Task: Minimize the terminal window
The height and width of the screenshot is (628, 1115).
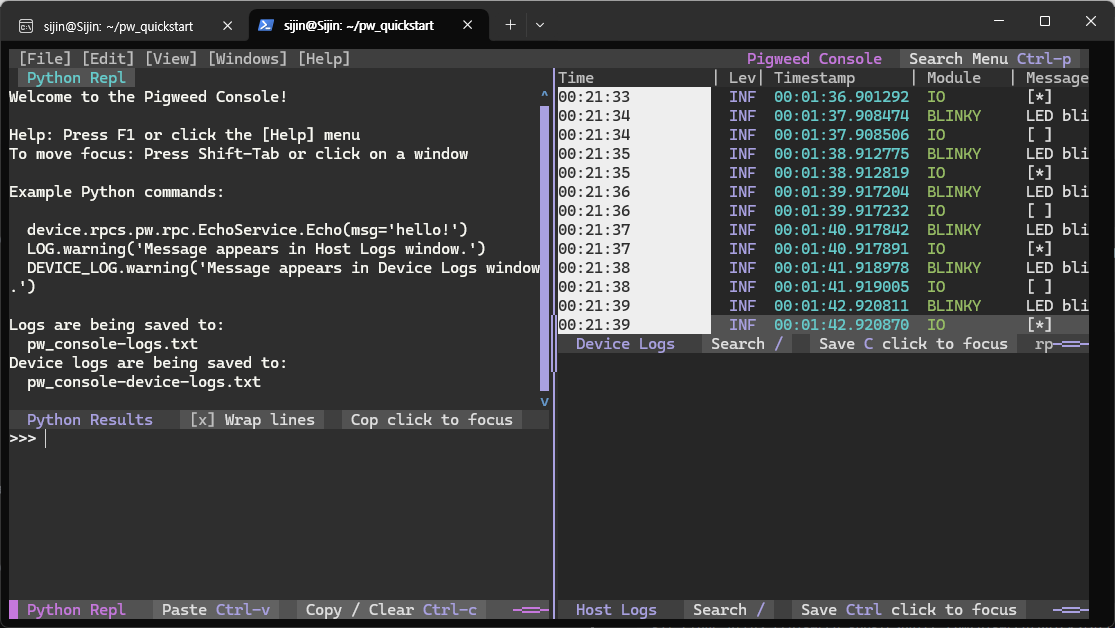Action: click(999, 21)
